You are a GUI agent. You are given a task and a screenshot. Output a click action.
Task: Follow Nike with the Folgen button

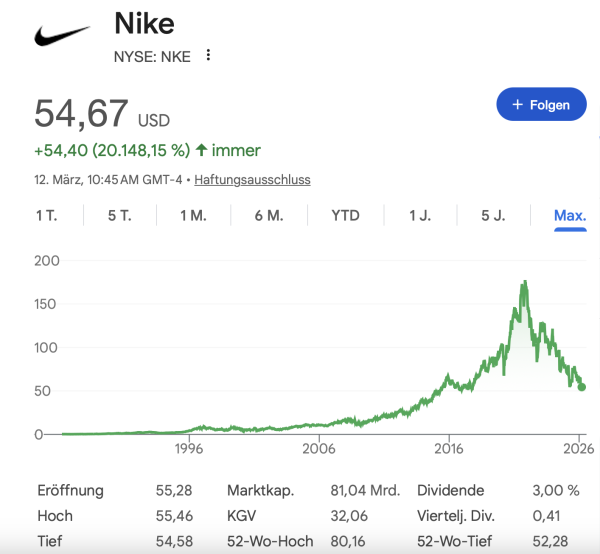(x=541, y=104)
